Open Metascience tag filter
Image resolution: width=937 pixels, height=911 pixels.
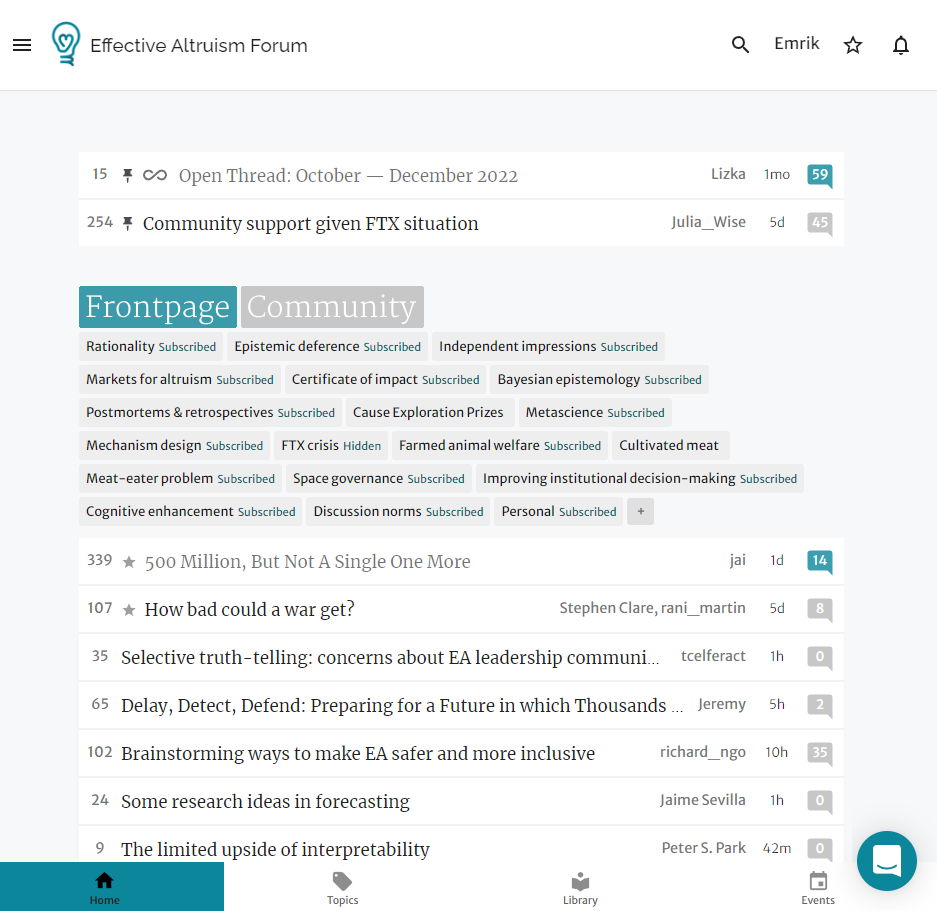[x=595, y=412]
